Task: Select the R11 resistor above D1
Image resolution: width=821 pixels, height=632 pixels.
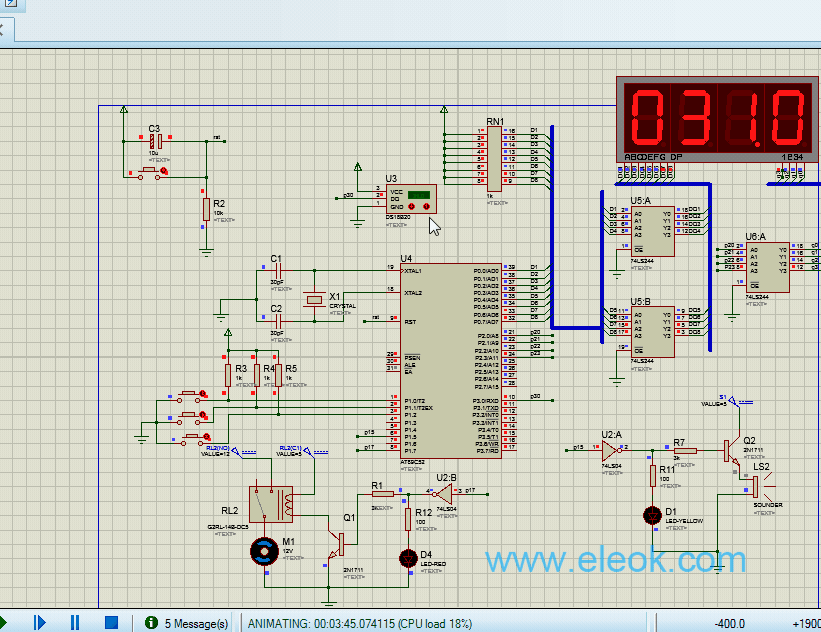Action: tap(652, 476)
